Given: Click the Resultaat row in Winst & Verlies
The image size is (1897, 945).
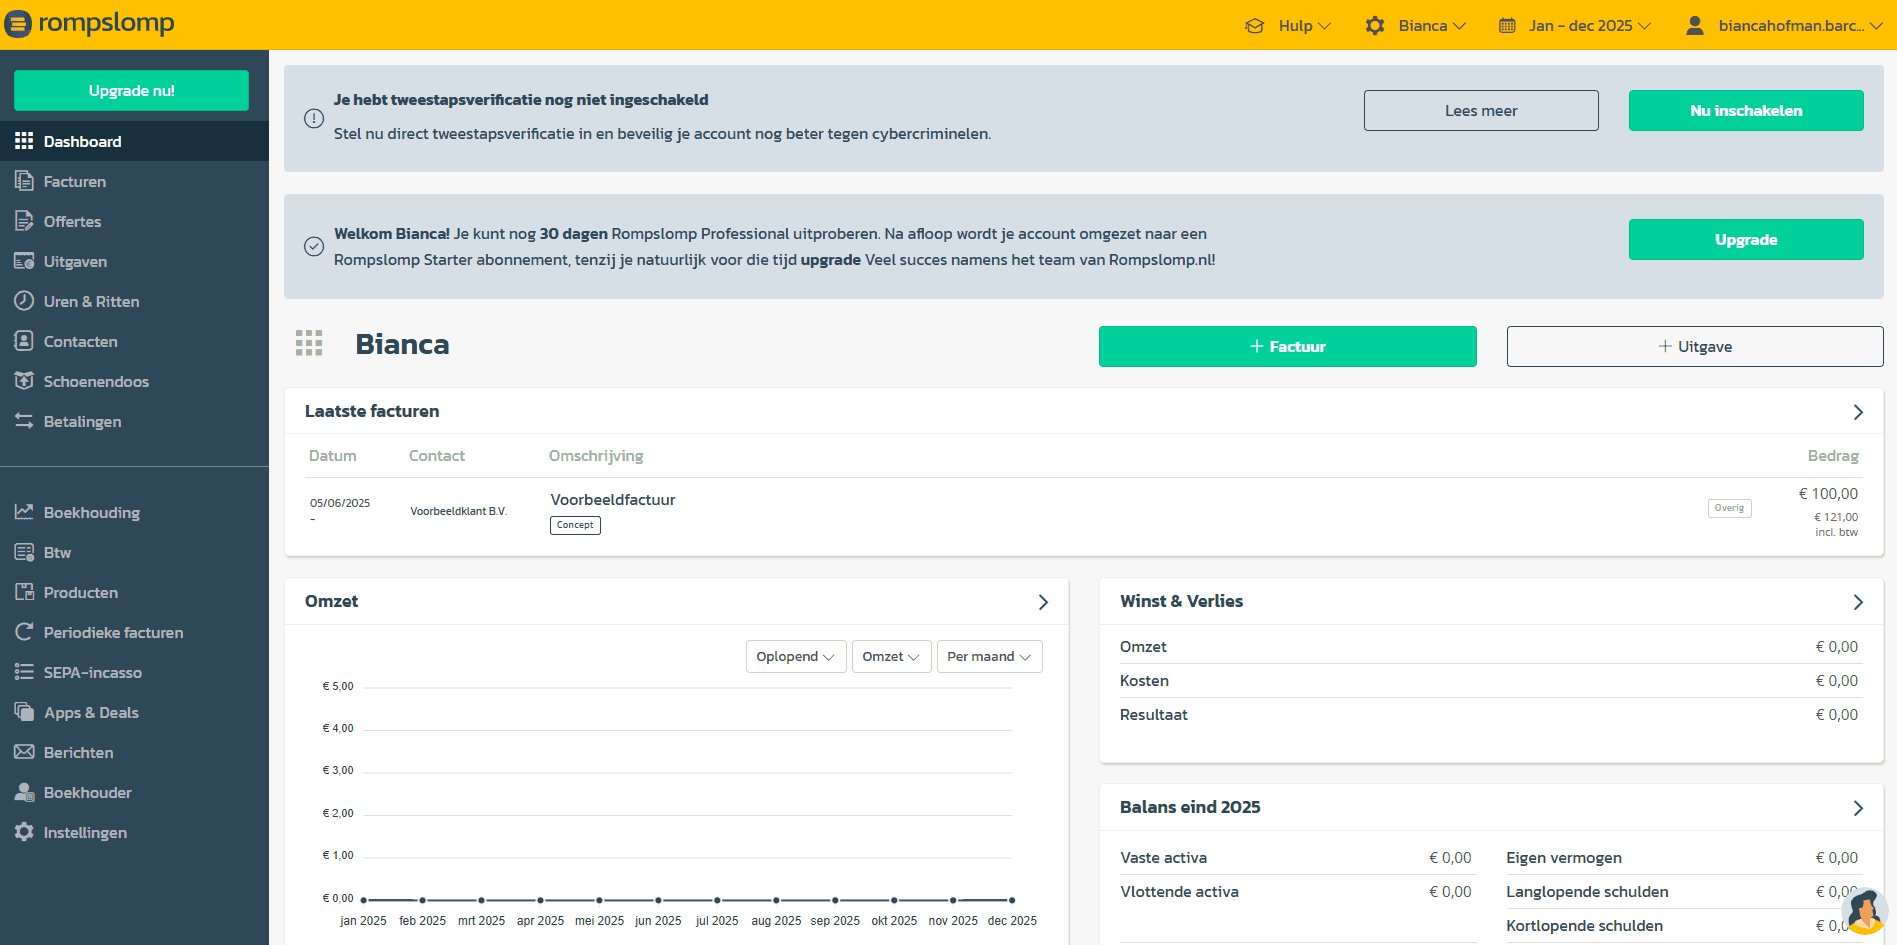Looking at the screenshot, I should (x=1489, y=715).
